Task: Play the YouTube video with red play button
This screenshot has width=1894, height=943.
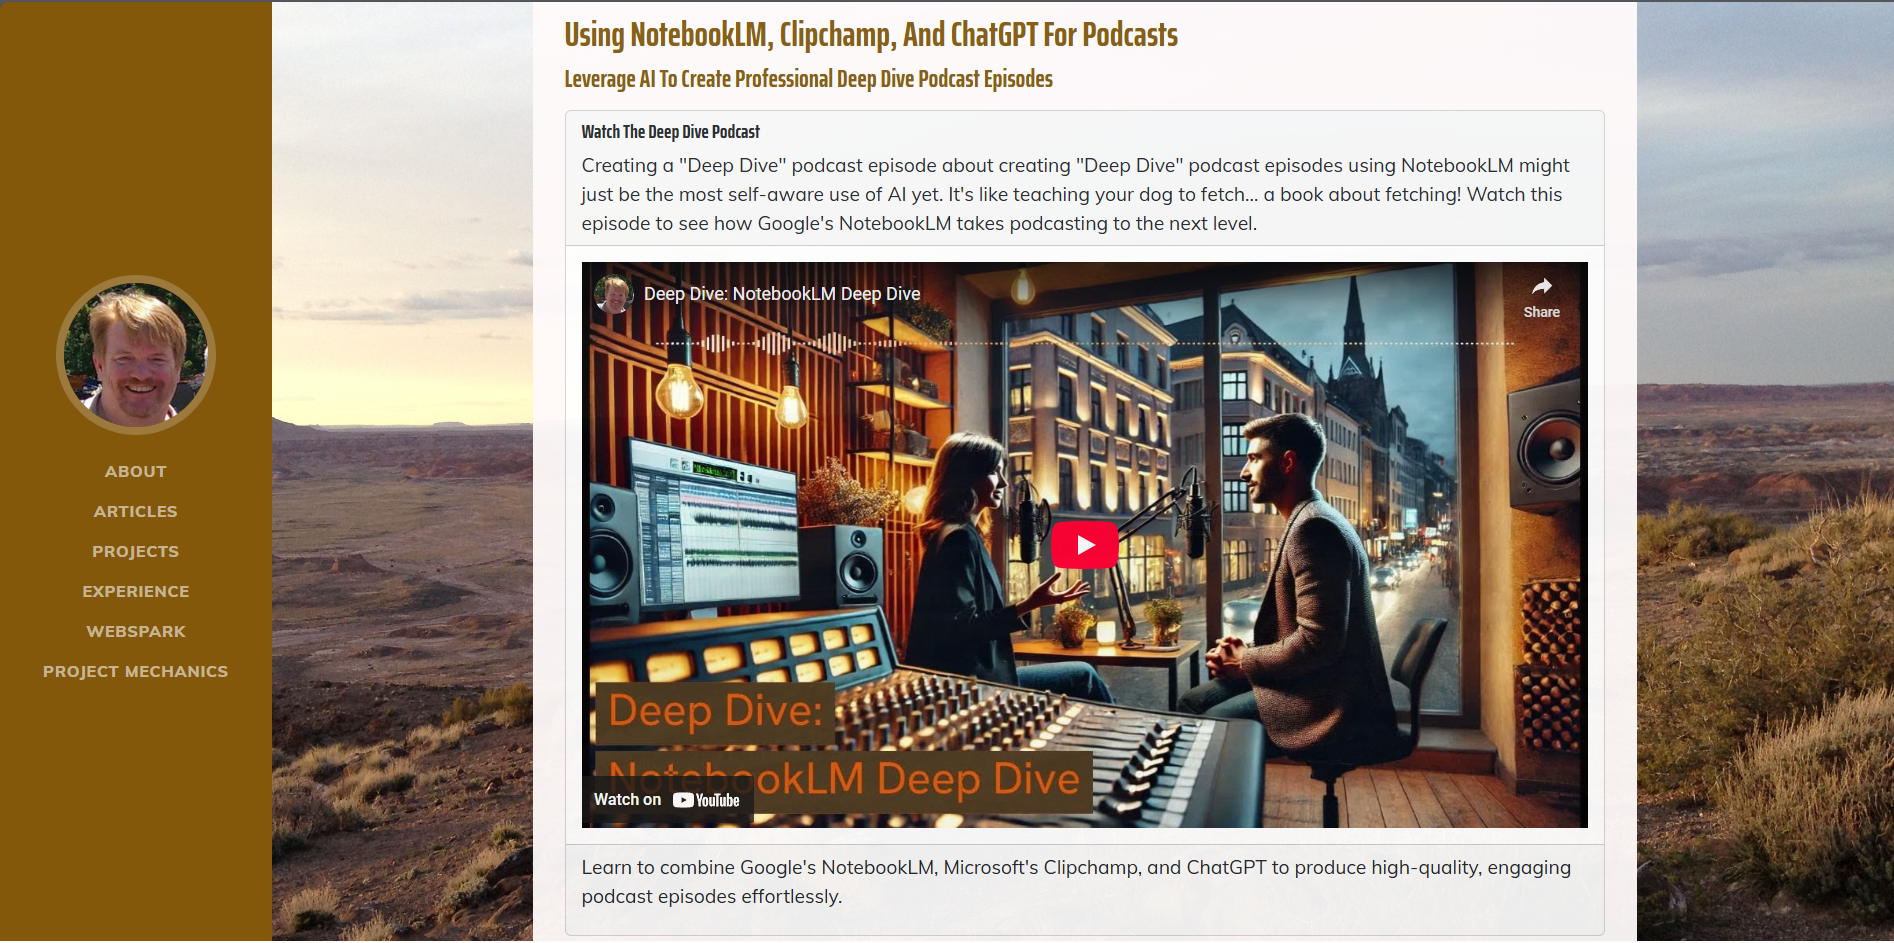Action: (x=1085, y=545)
